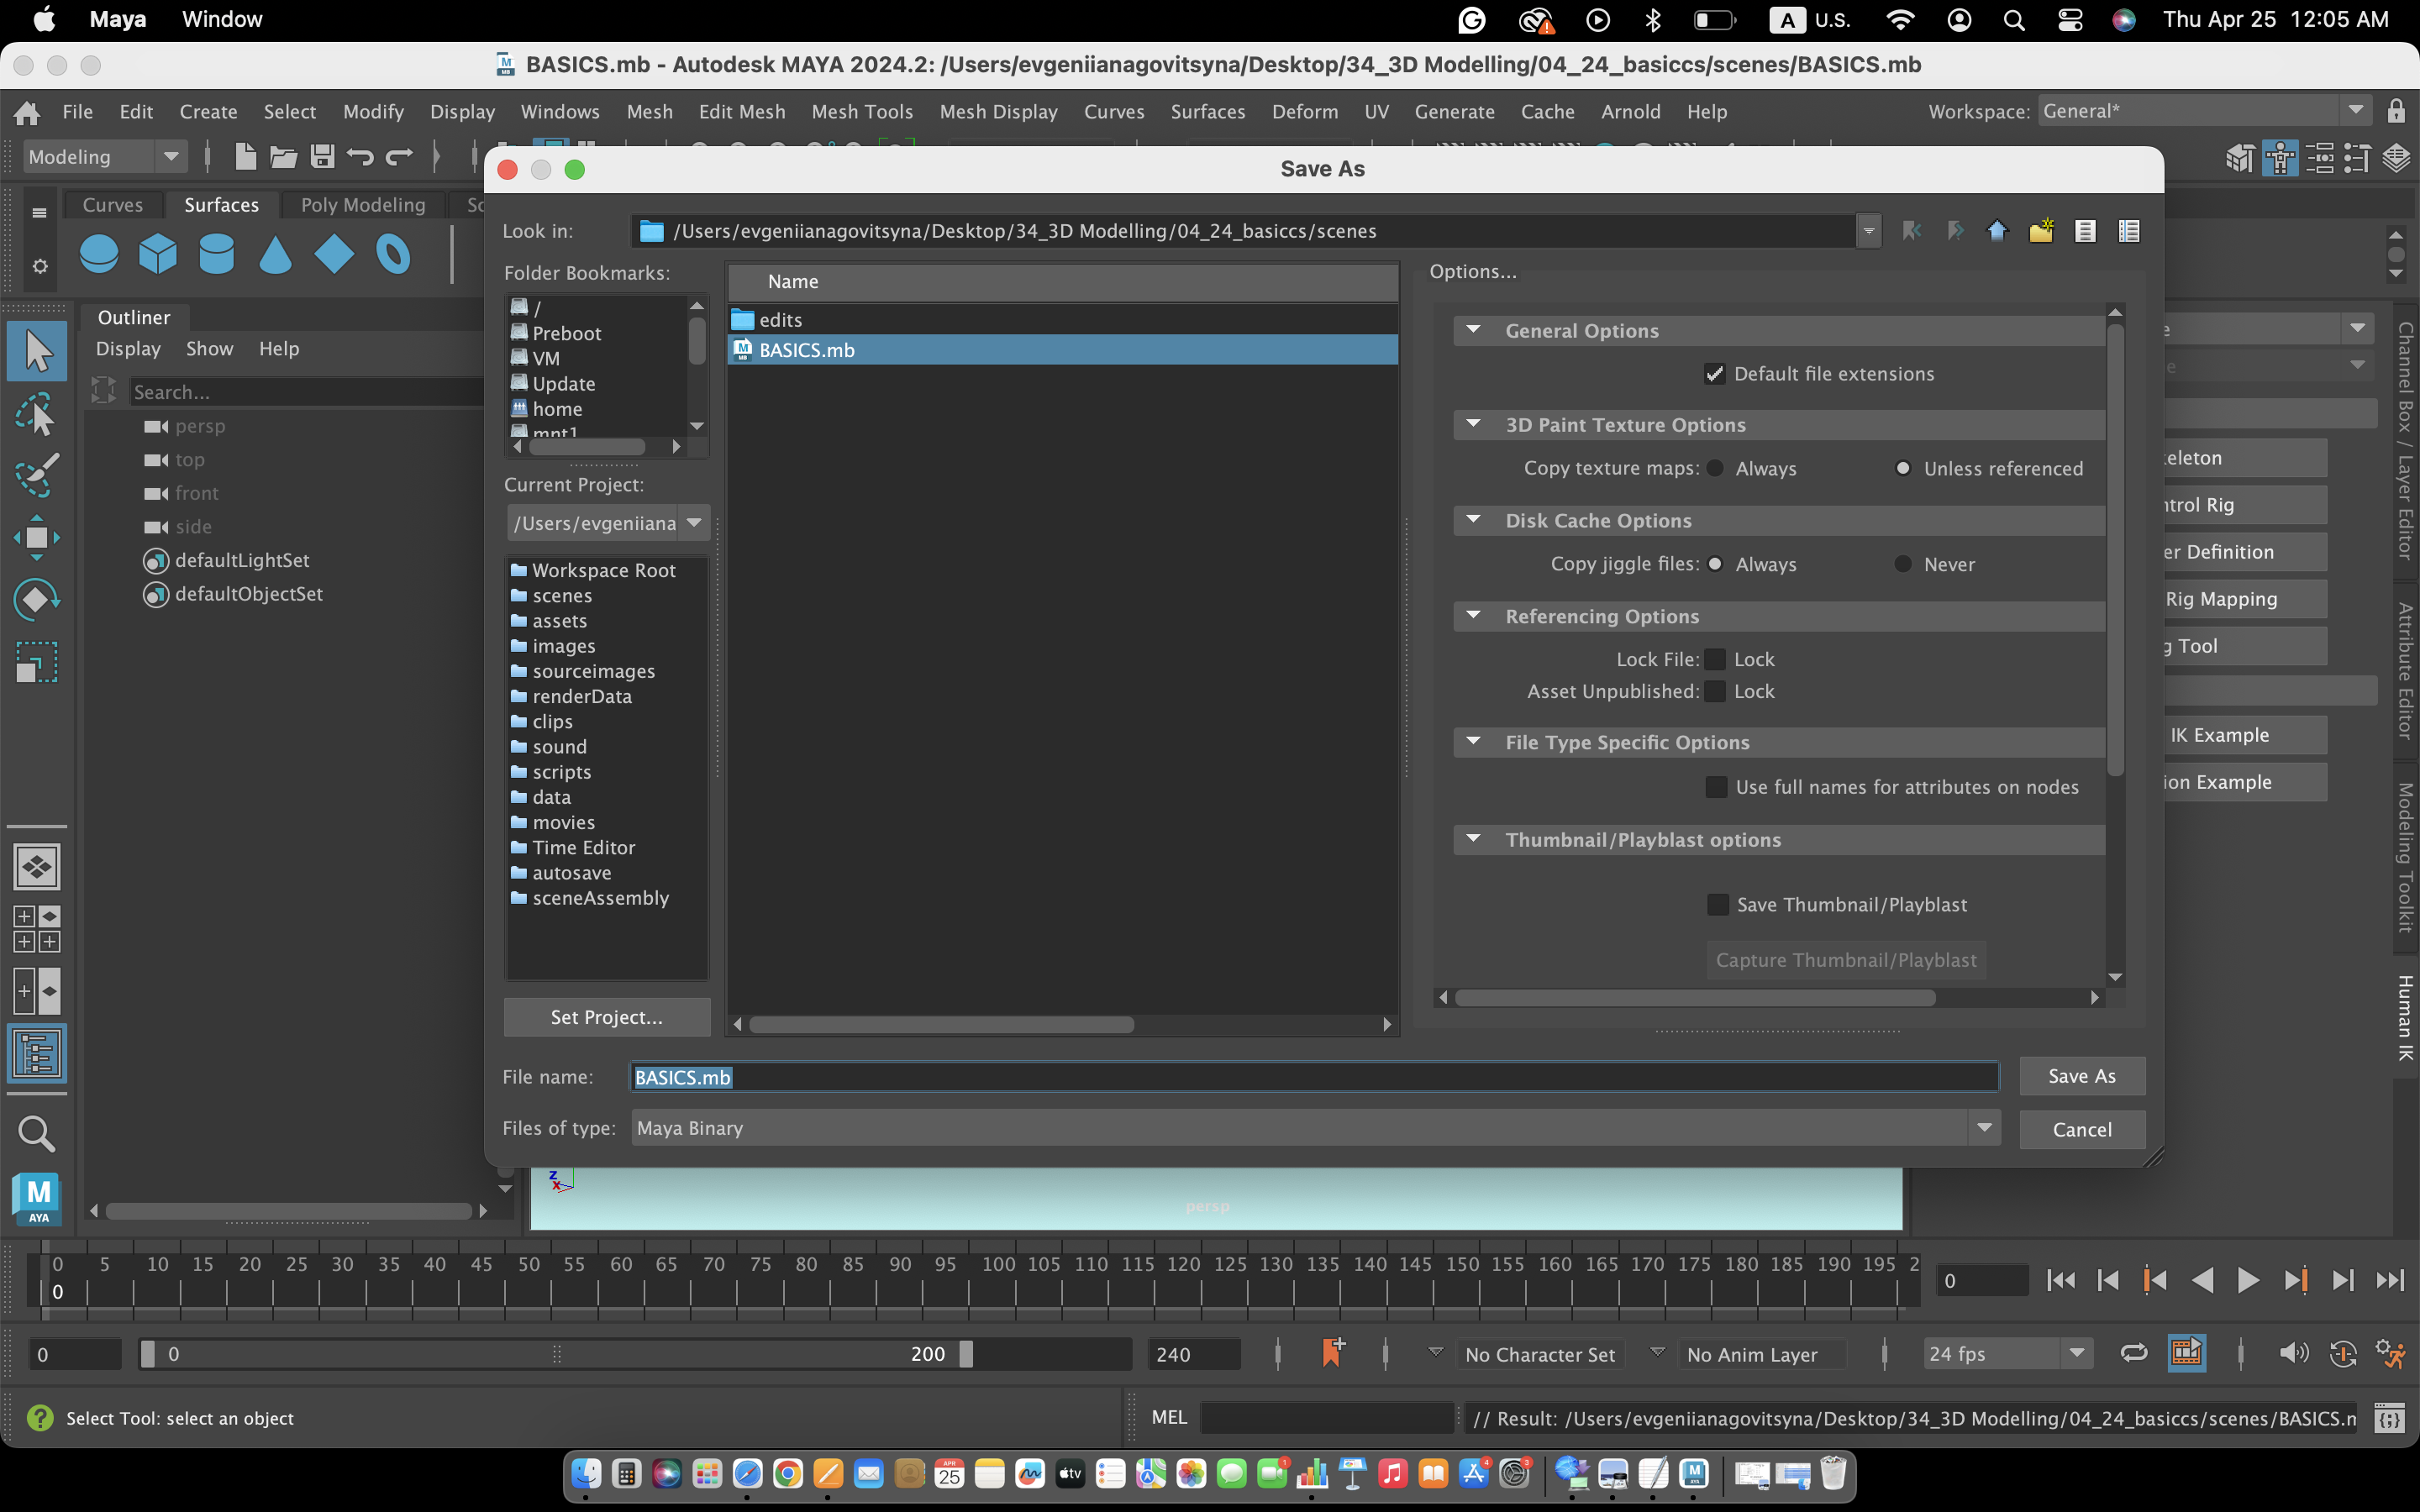The image size is (2420, 1512).
Task: Switch file browser to detail view
Action: pyautogui.click(x=2129, y=231)
